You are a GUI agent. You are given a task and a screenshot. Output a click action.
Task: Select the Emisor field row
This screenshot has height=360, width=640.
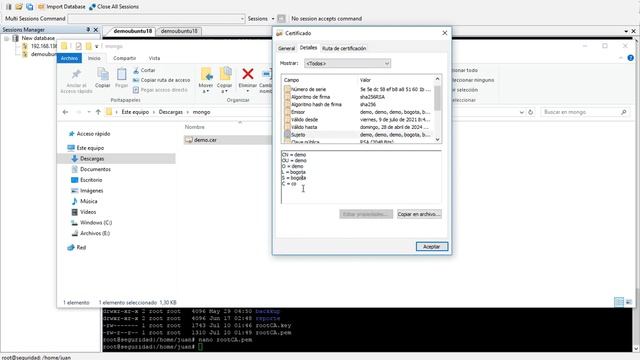point(358,112)
